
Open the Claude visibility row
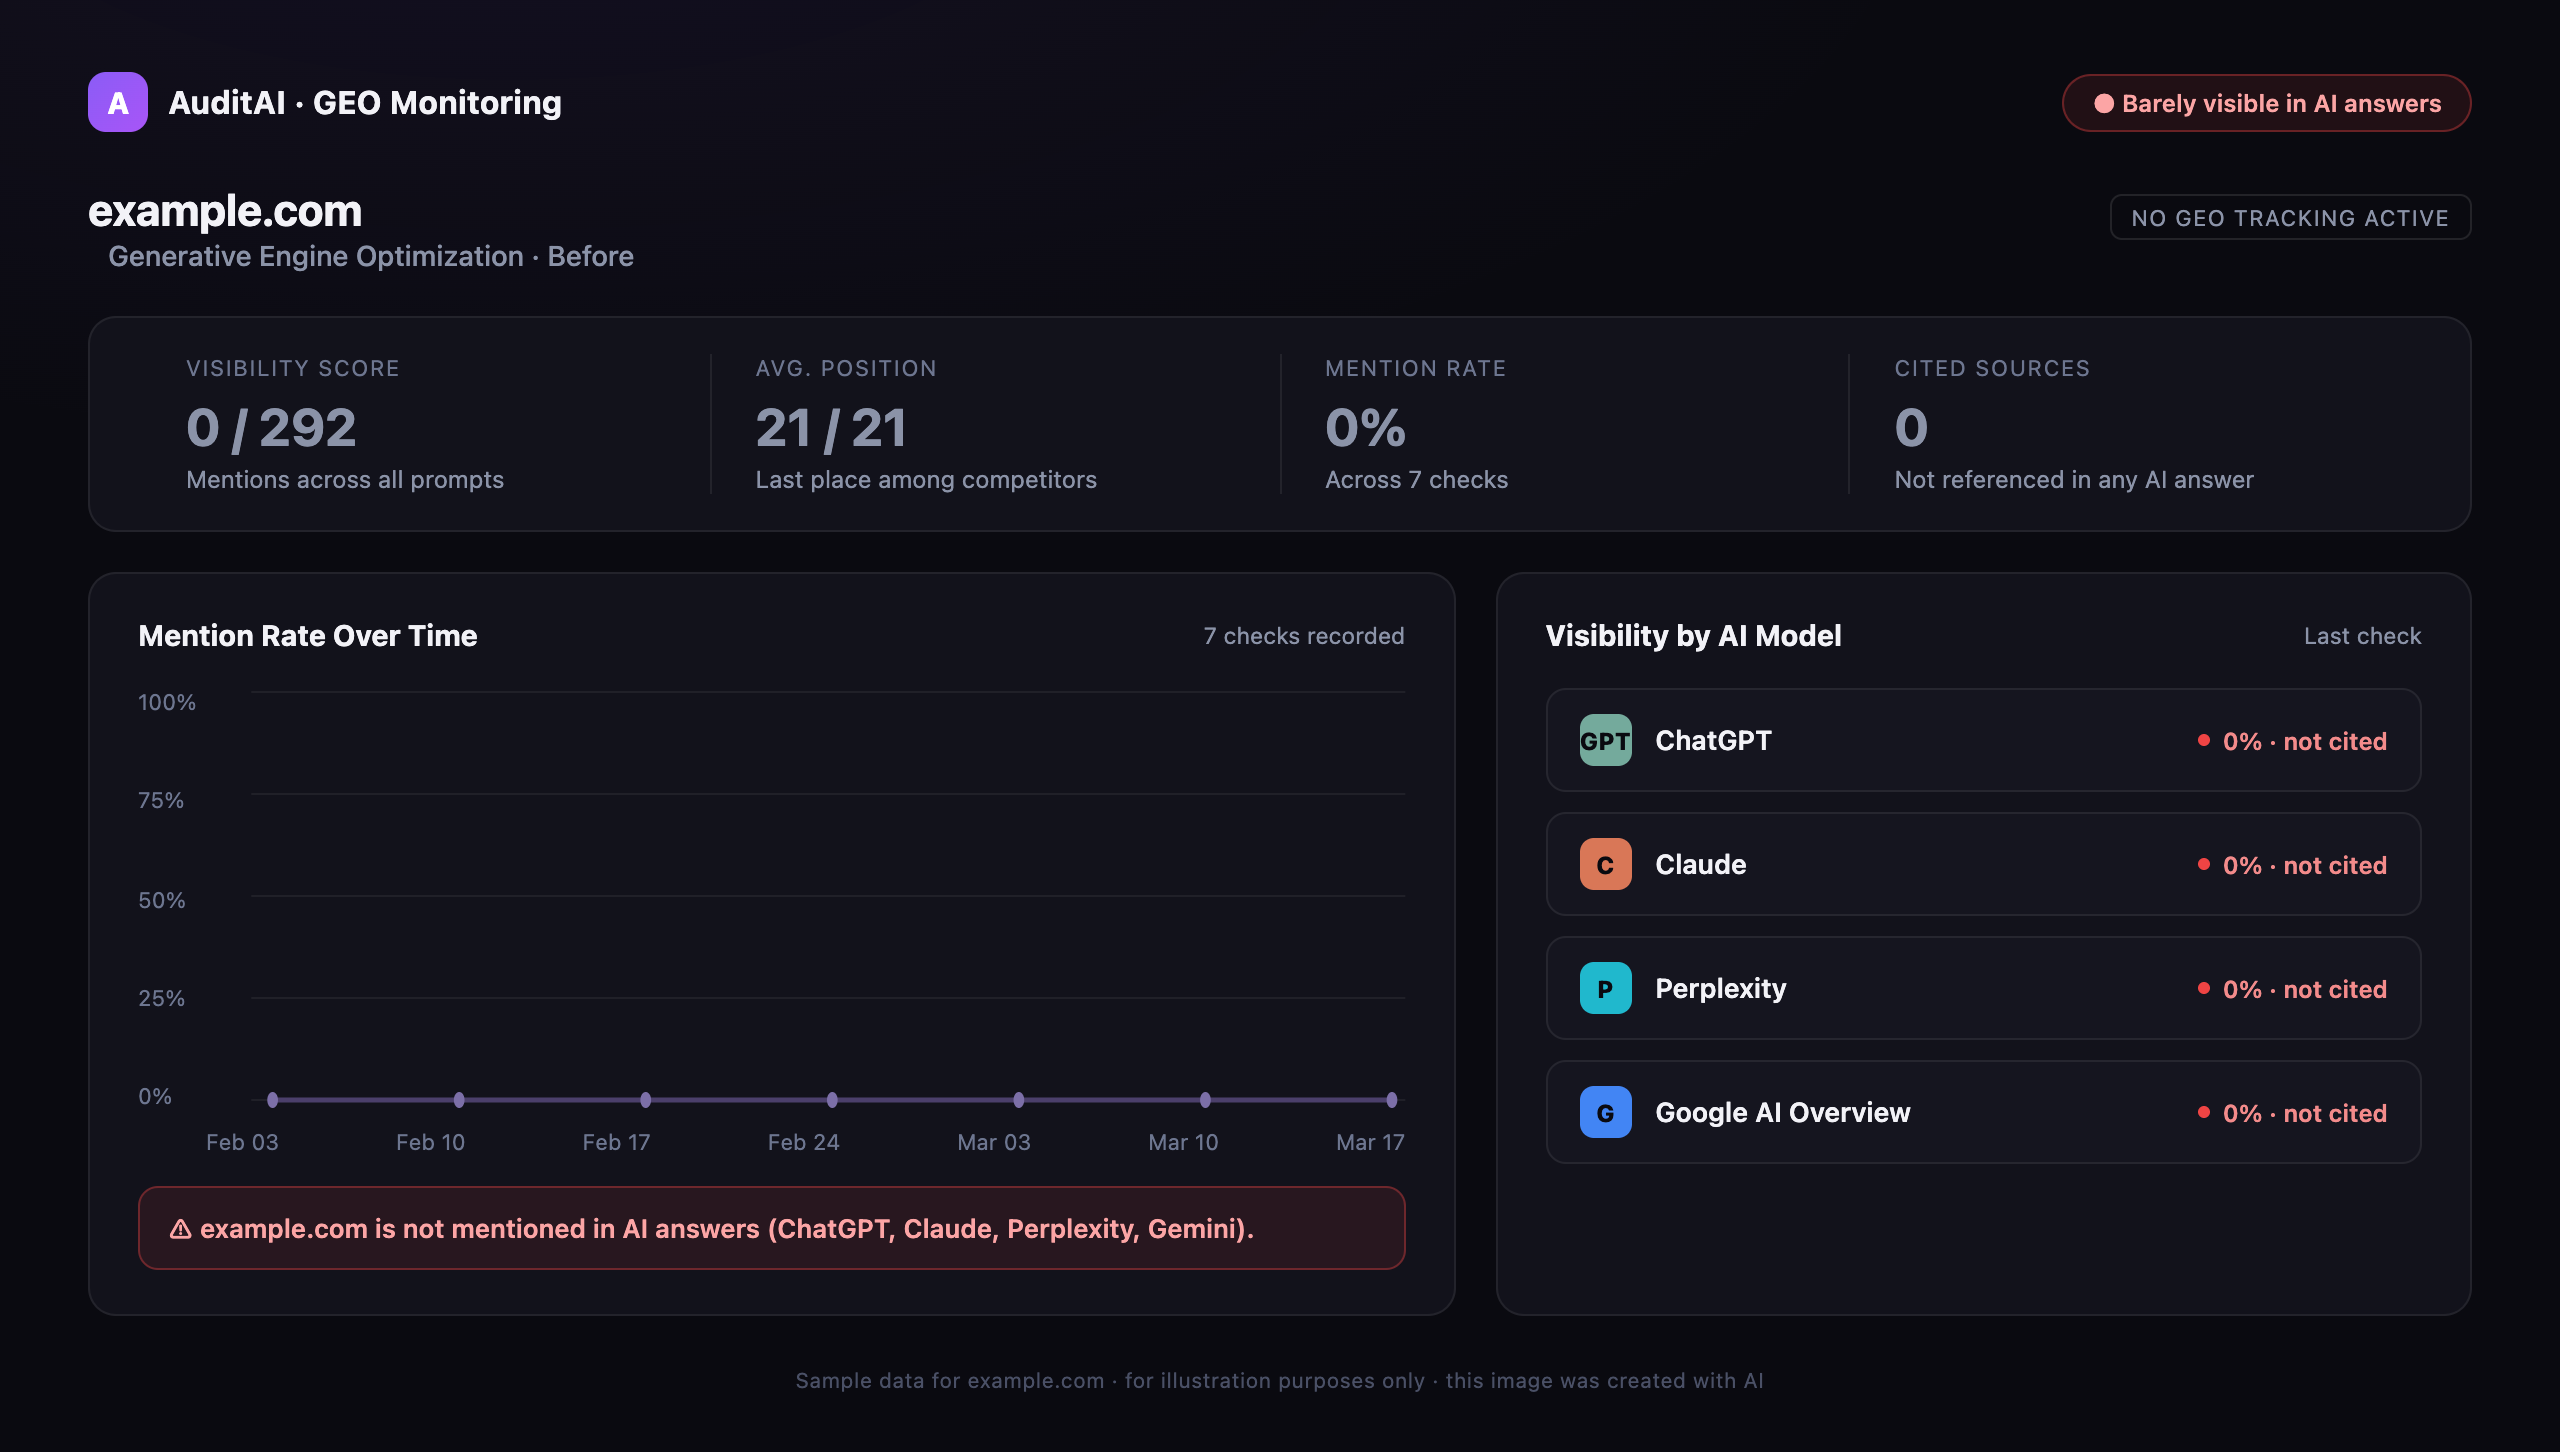[x=1983, y=864]
